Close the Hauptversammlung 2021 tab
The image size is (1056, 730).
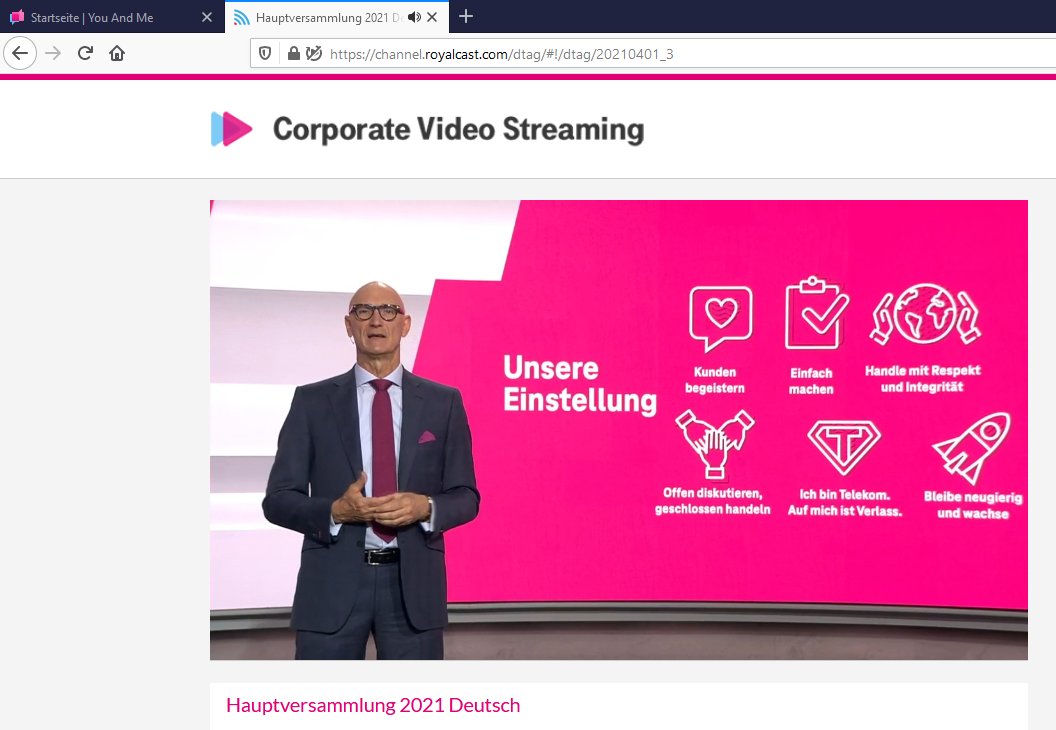tap(432, 17)
